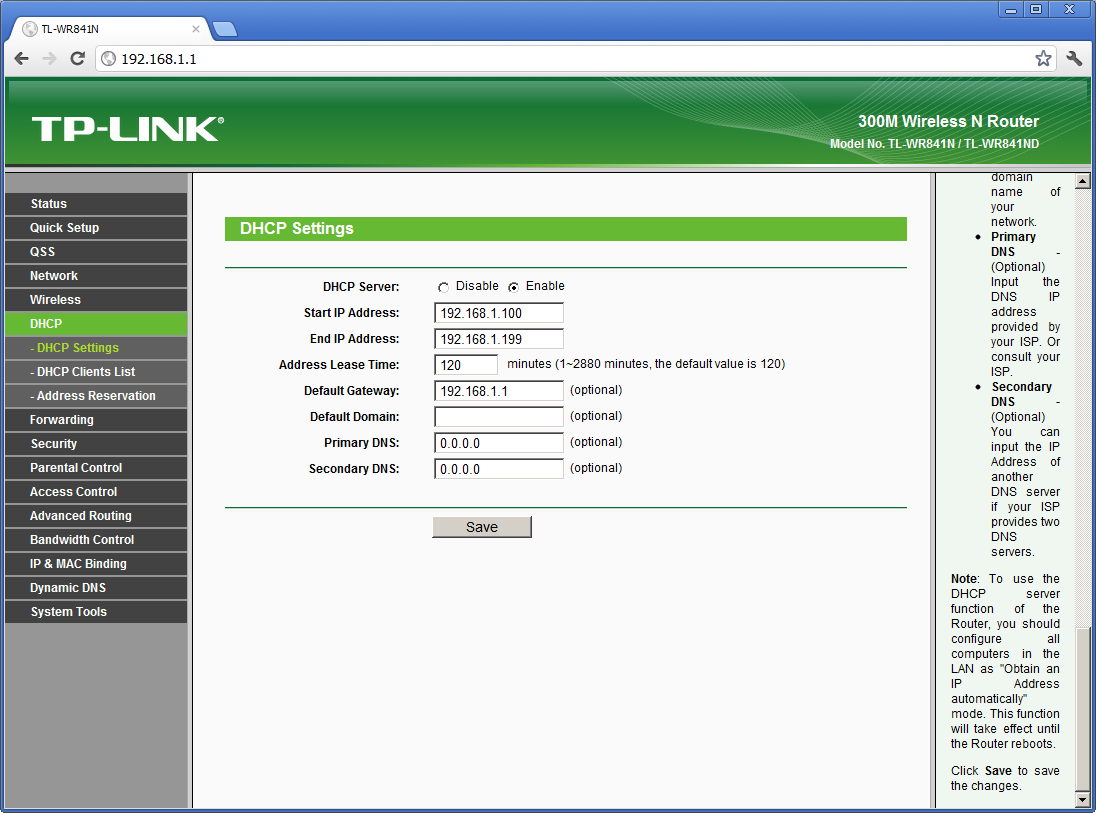The height and width of the screenshot is (813, 1096).
Task: Click the Primary DNS field
Action: tap(498, 443)
